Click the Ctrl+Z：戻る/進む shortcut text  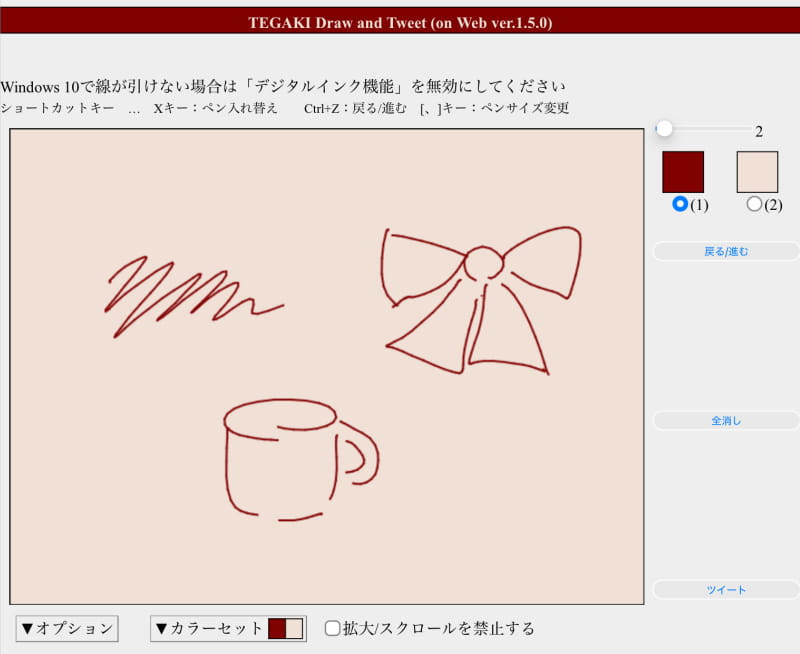click(x=355, y=108)
